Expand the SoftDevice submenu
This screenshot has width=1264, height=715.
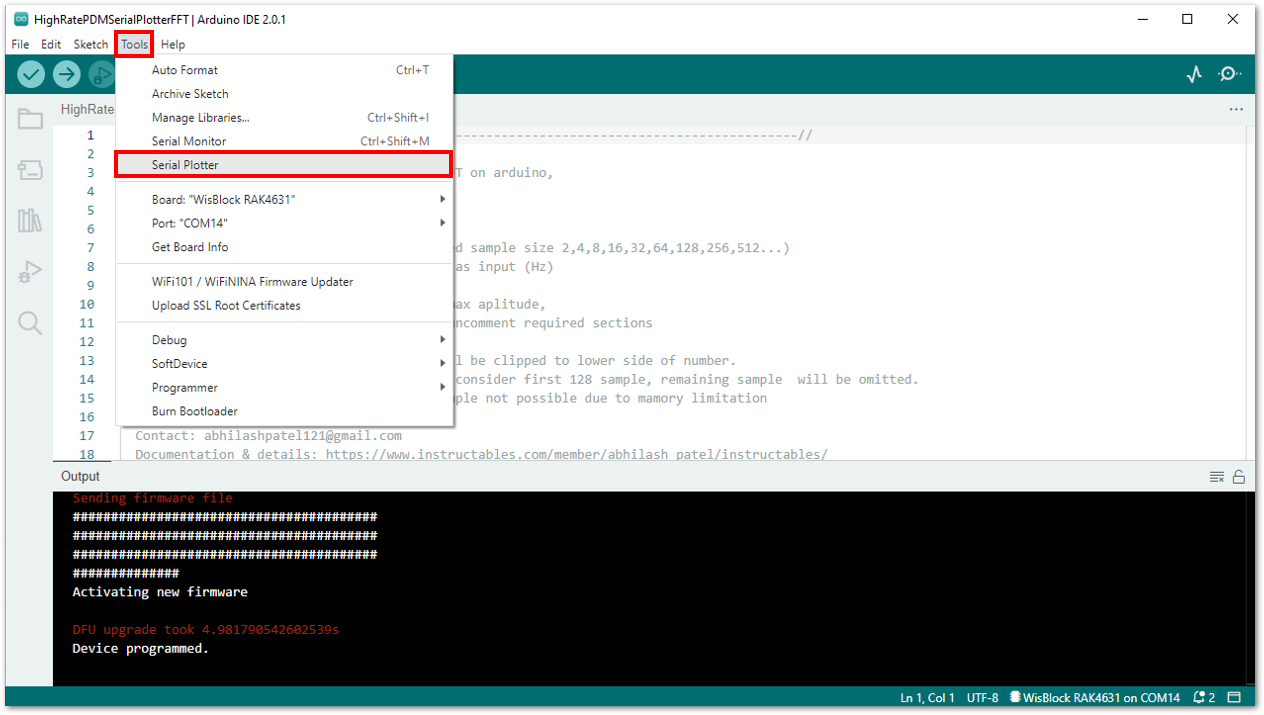pyautogui.click(x=285, y=364)
